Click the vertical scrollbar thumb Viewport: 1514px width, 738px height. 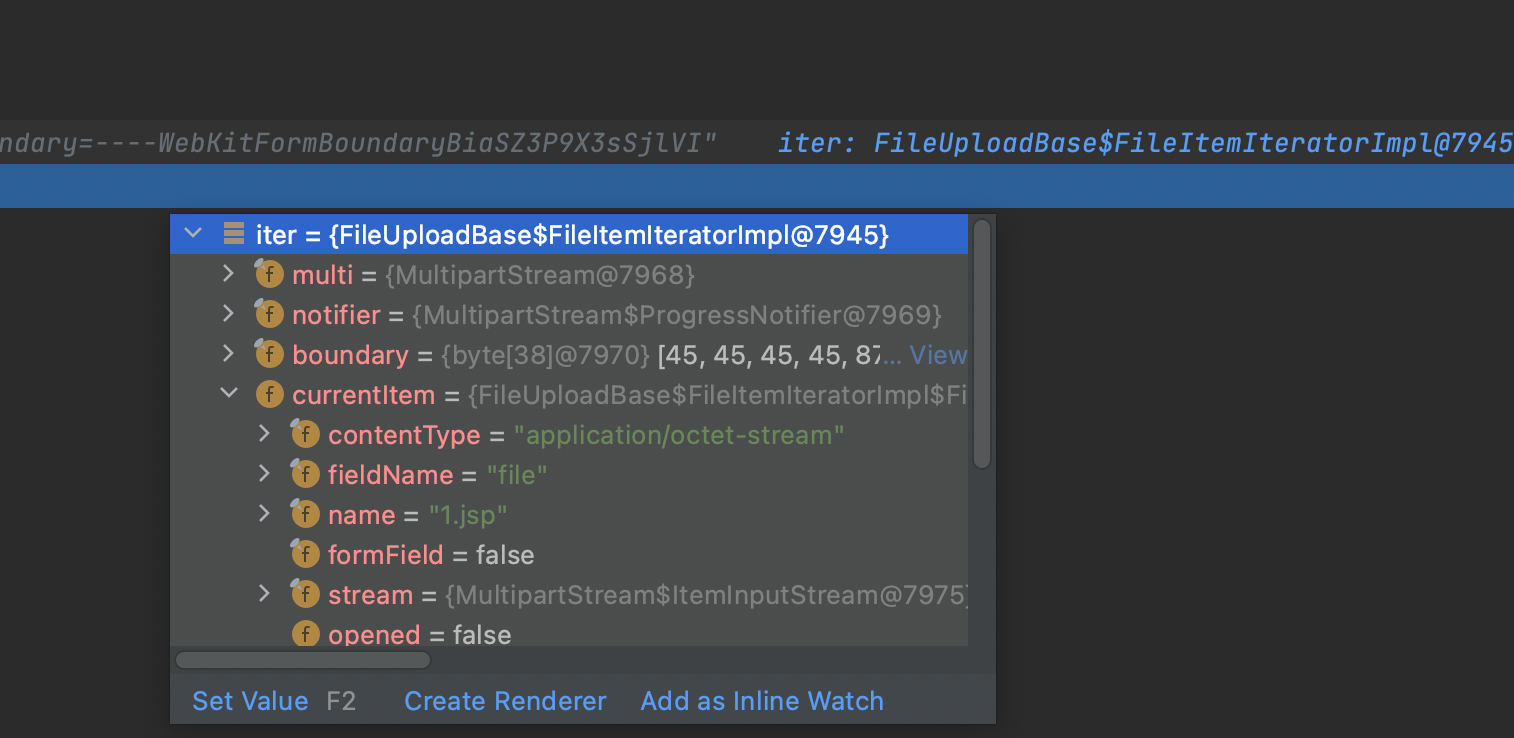point(982,344)
